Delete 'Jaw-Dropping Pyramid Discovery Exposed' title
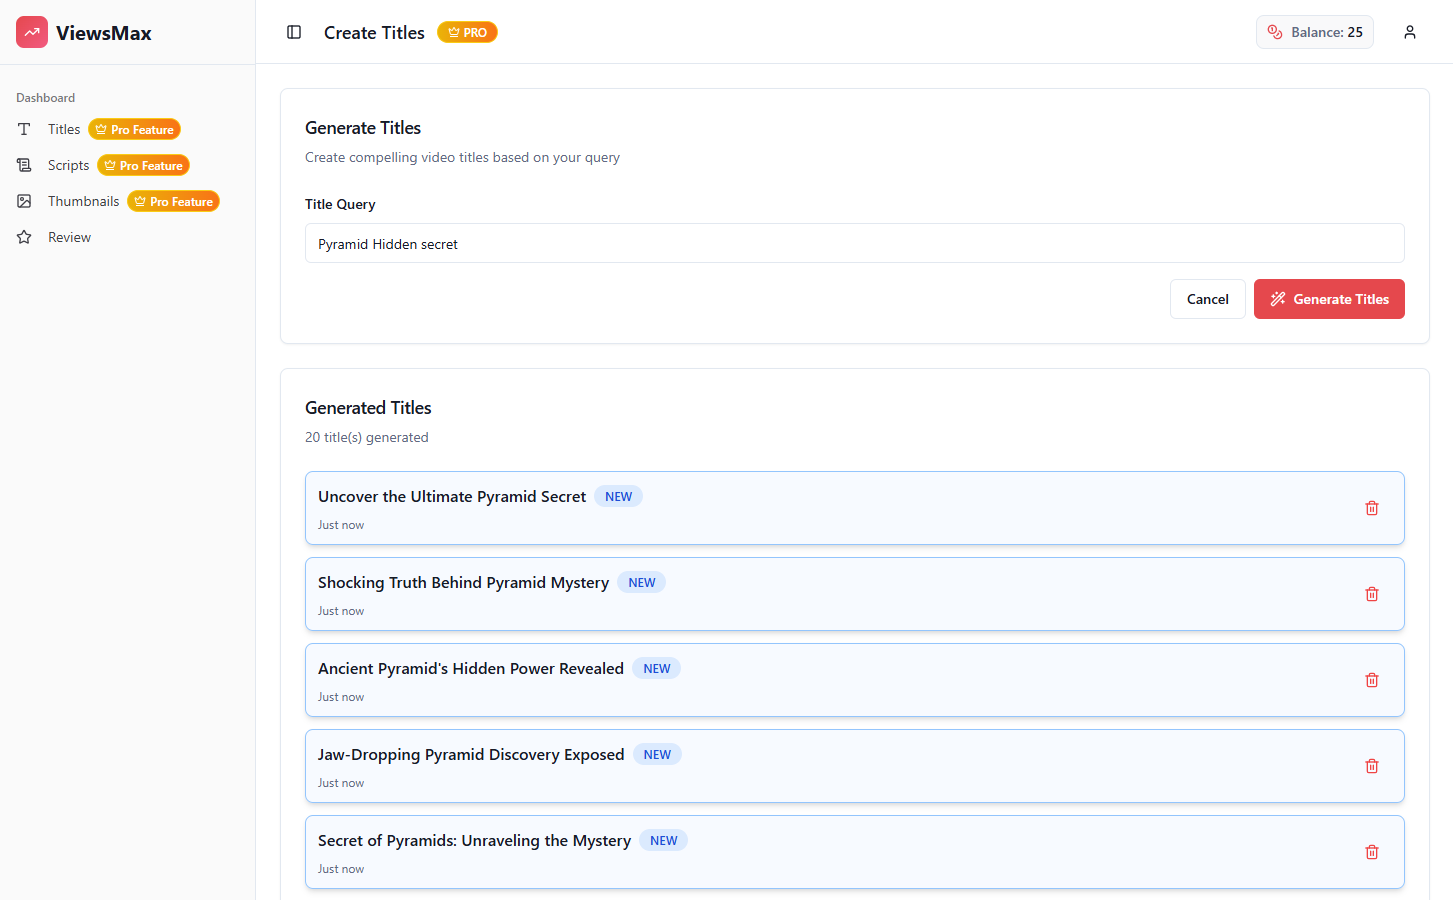 pos(1372,766)
